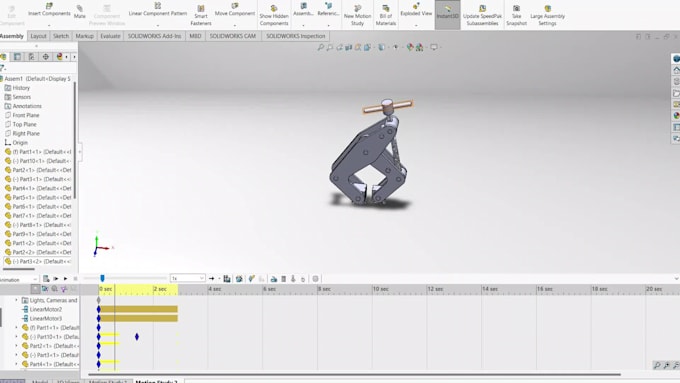Open SOLIDWORKS Add-Ins tab
Image resolution: width=680 pixels, height=383 pixels.
(154, 36)
